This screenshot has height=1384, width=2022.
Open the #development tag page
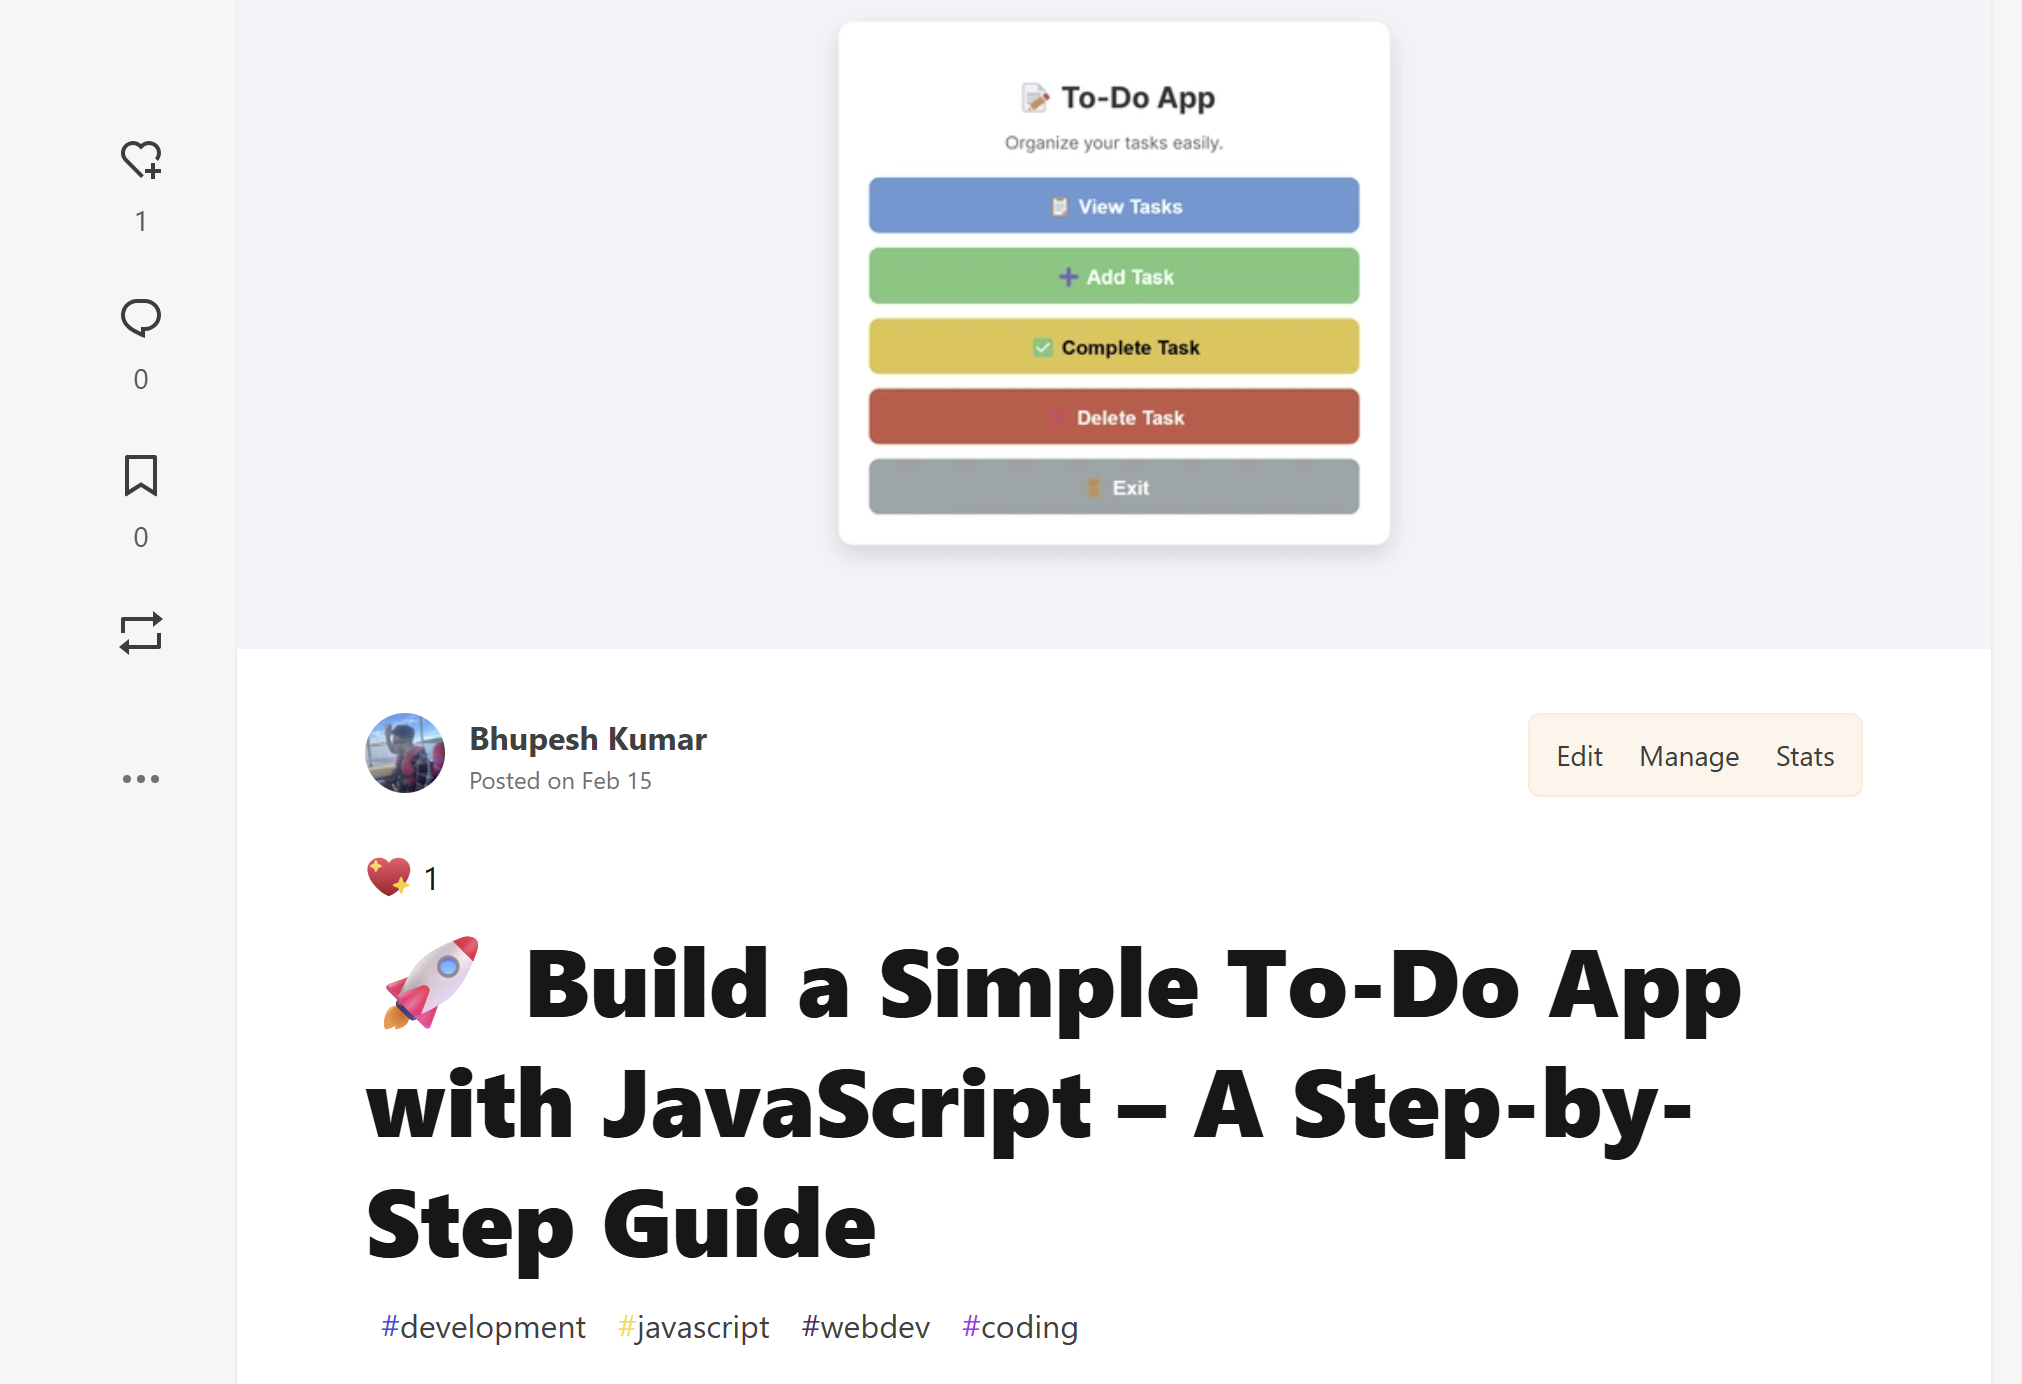(483, 1326)
